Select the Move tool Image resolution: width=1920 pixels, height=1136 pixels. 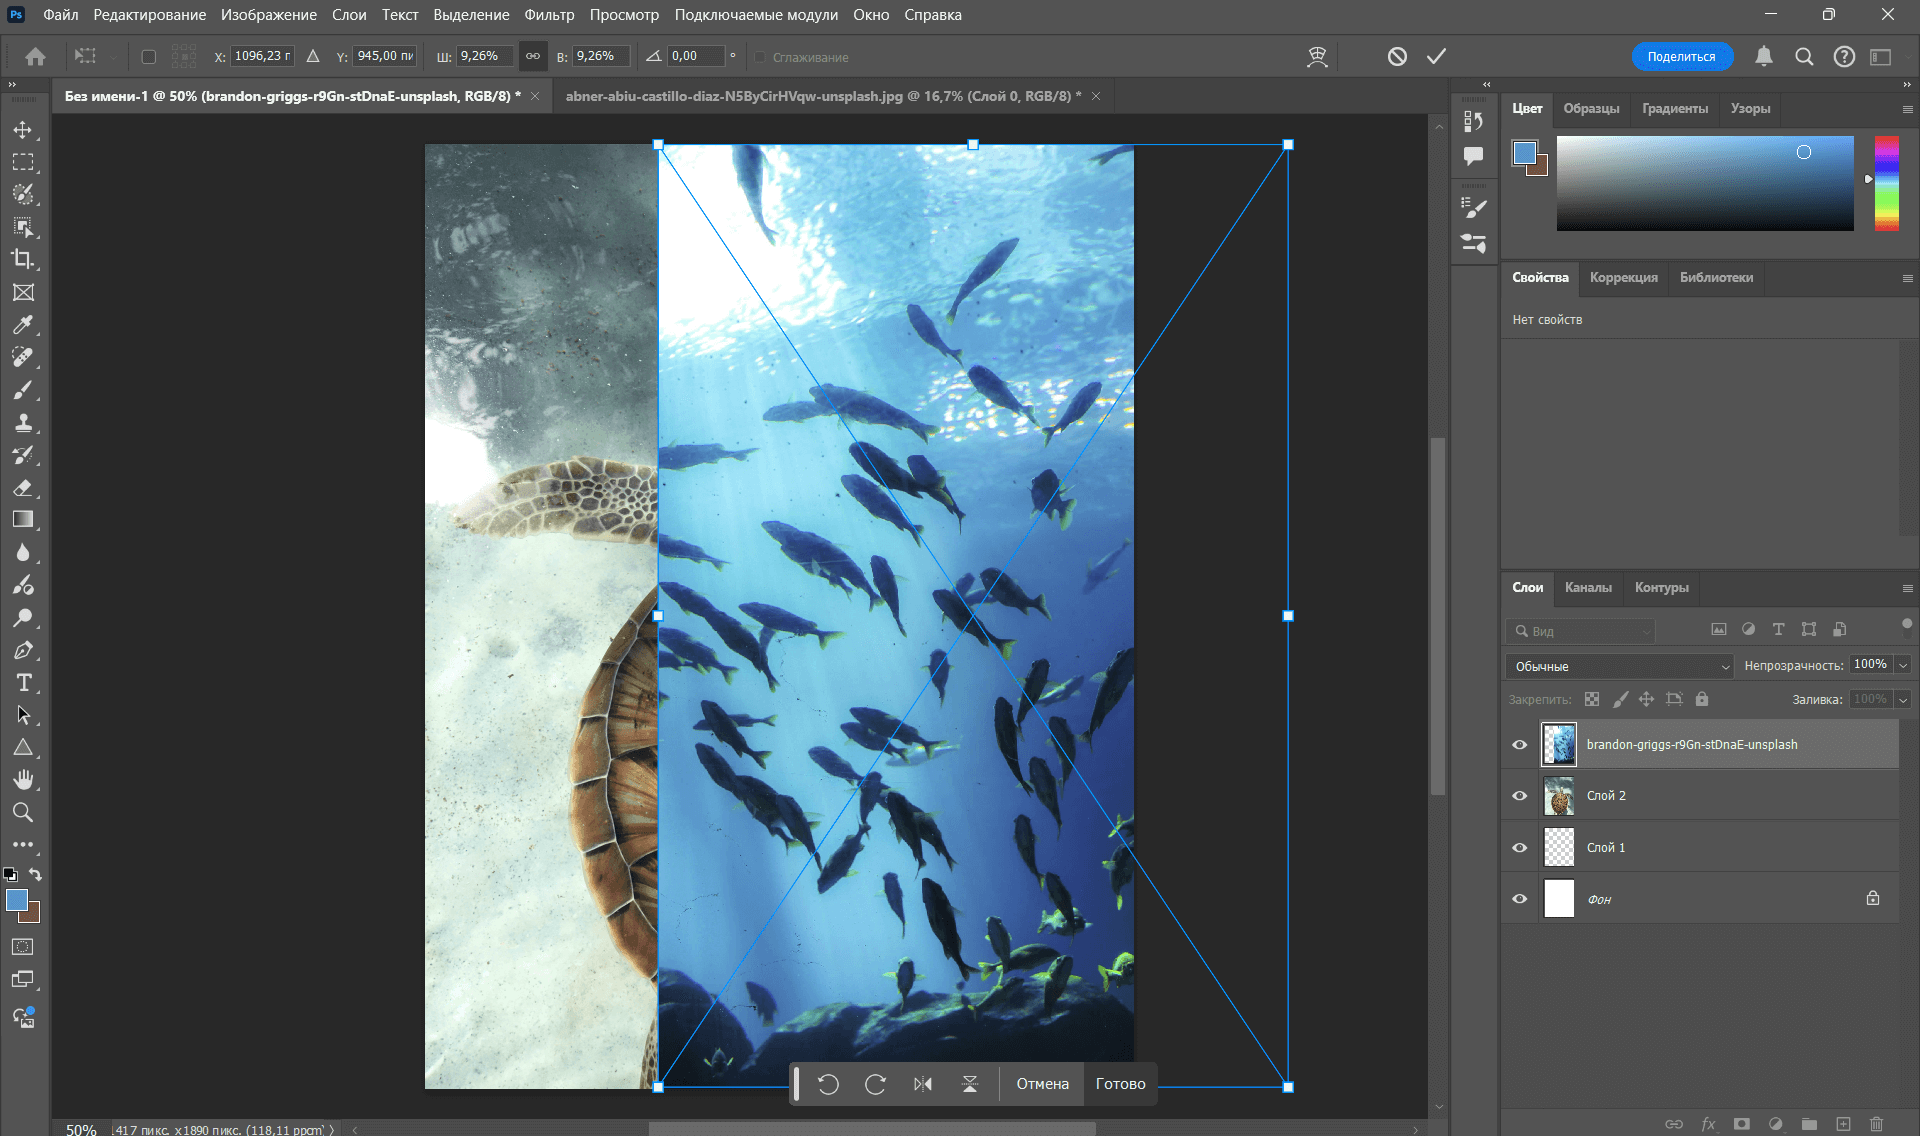[23, 130]
